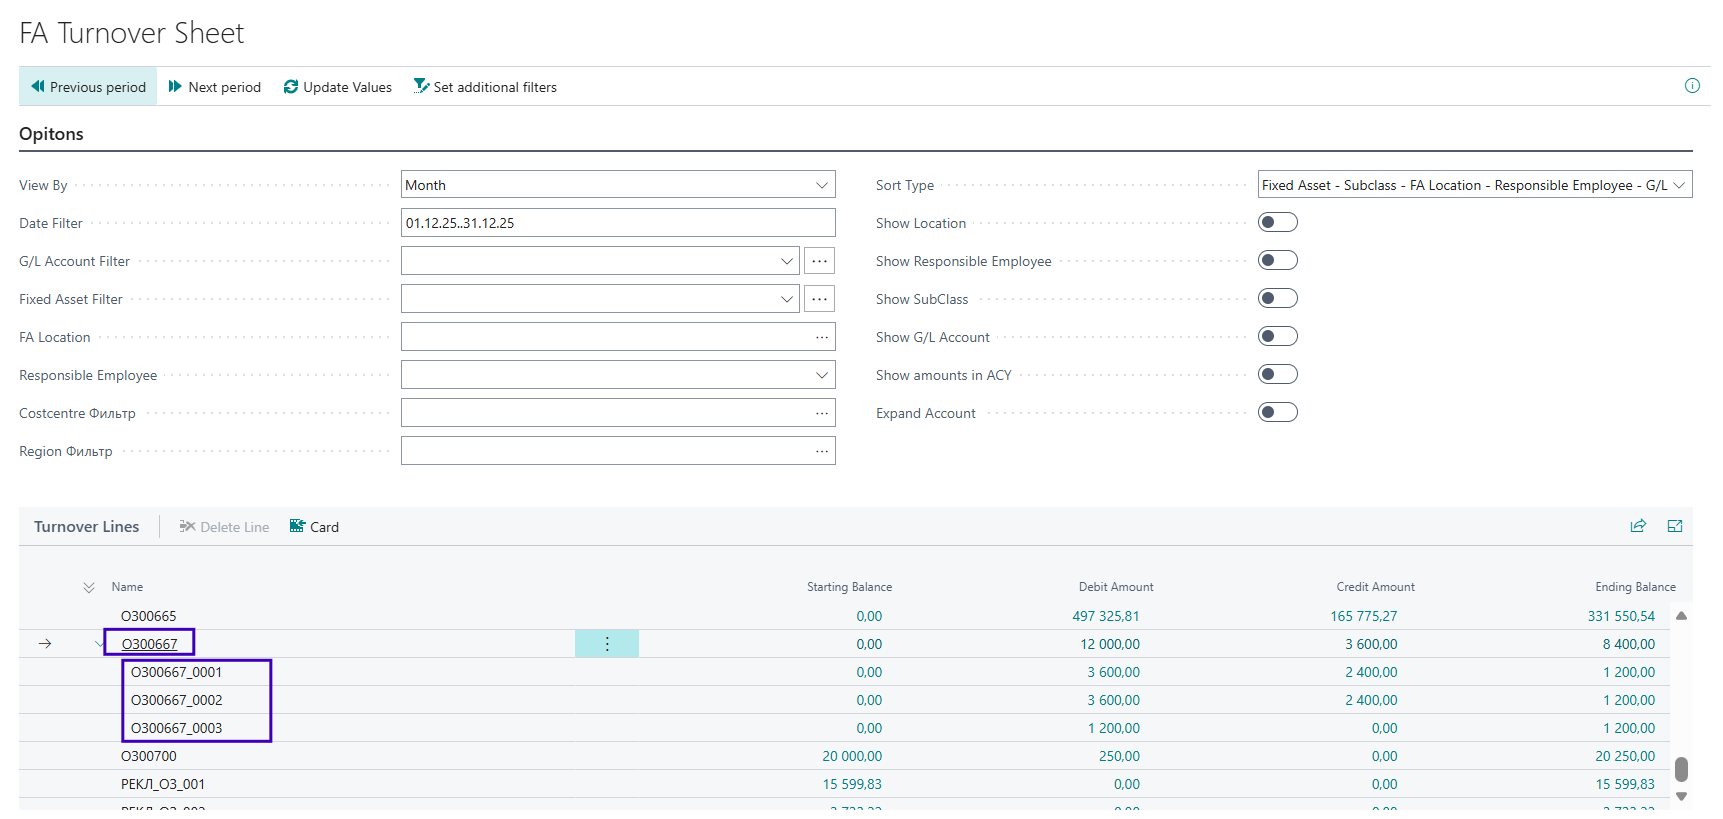Click the Update Values refresh action
The height and width of the screenshot is (819, 1723).
(338, 87)
